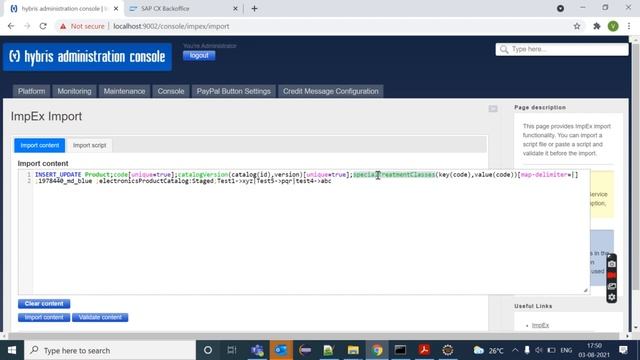Switch to hybris administration console browser tab

61,9
